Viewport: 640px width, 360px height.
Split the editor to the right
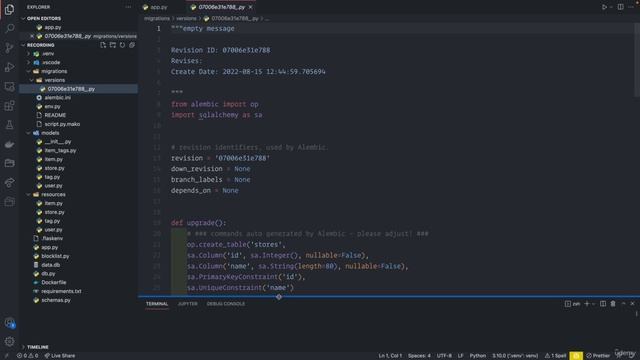620,7
